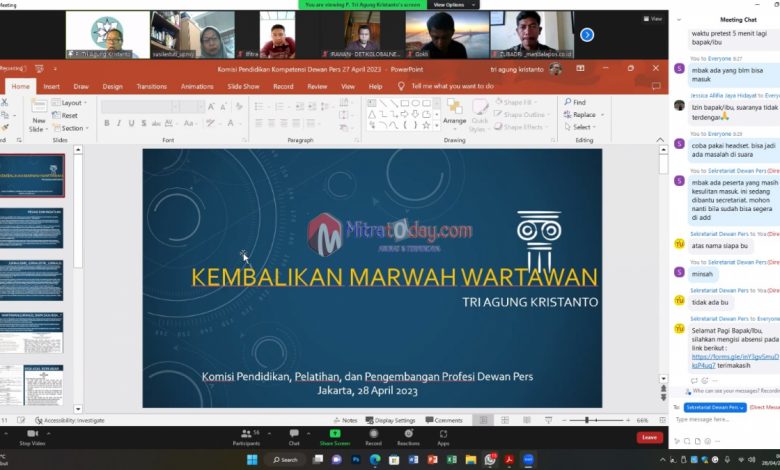Screen dimensions: 780x470
Task: Open Shape Effects dropdown
Action: 521,127
